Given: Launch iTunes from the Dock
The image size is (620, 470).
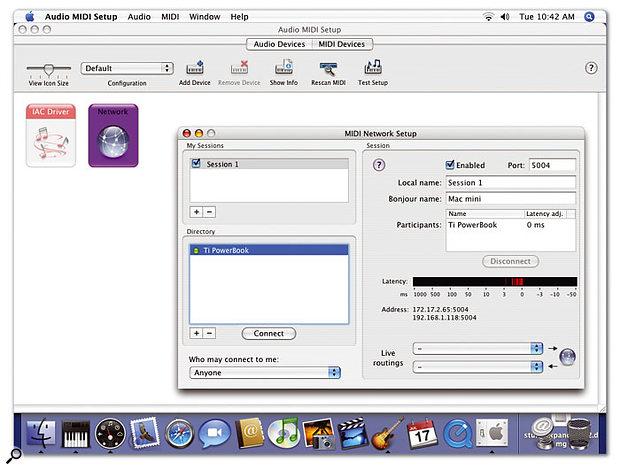Looking at the screenshot, I should click(284, 433).
